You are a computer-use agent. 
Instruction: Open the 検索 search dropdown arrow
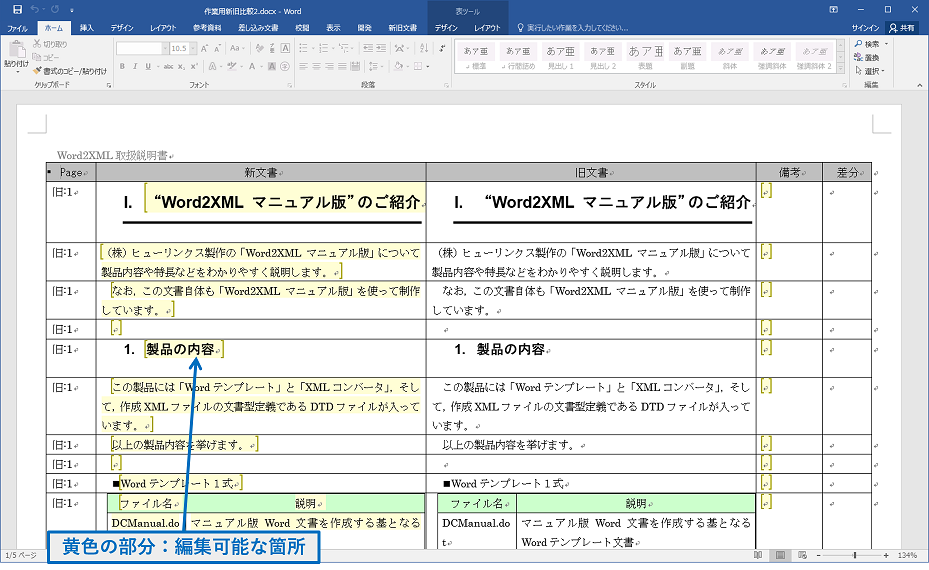click(886, 44)
